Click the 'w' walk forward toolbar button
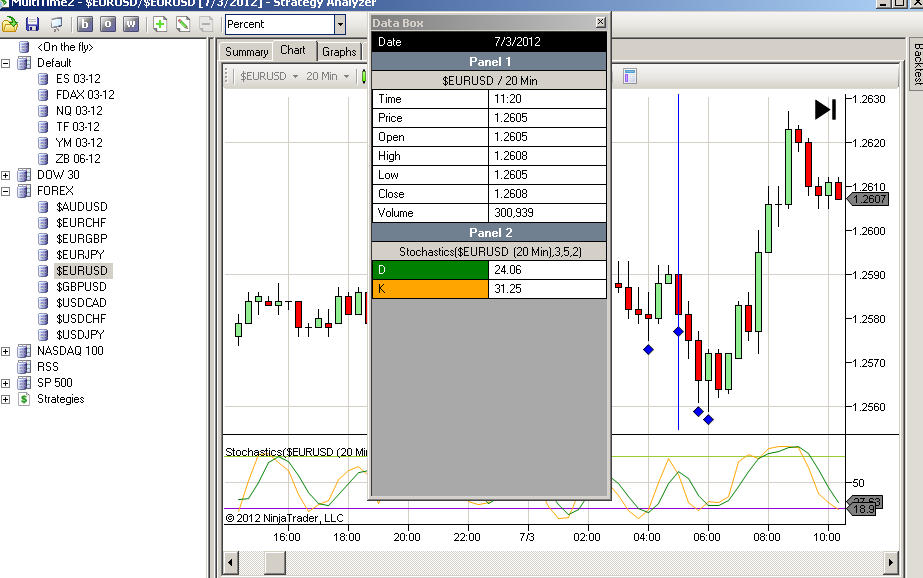Viewport: 923px width, 578px height. (x=131, y=24)
